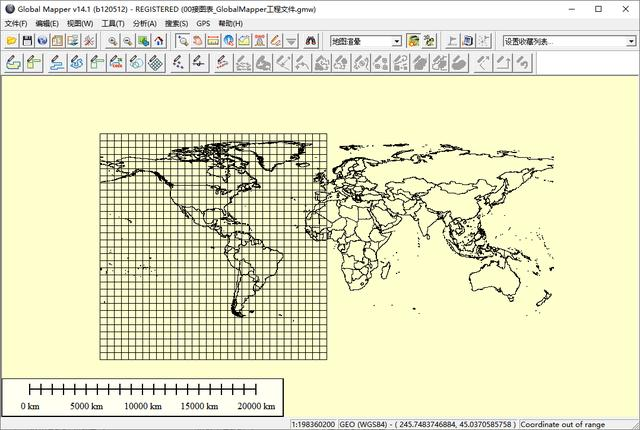Viewport: 640px width, 430px height.
Task: Open Search with the binoculars icon
Action: tap(311, 41)
